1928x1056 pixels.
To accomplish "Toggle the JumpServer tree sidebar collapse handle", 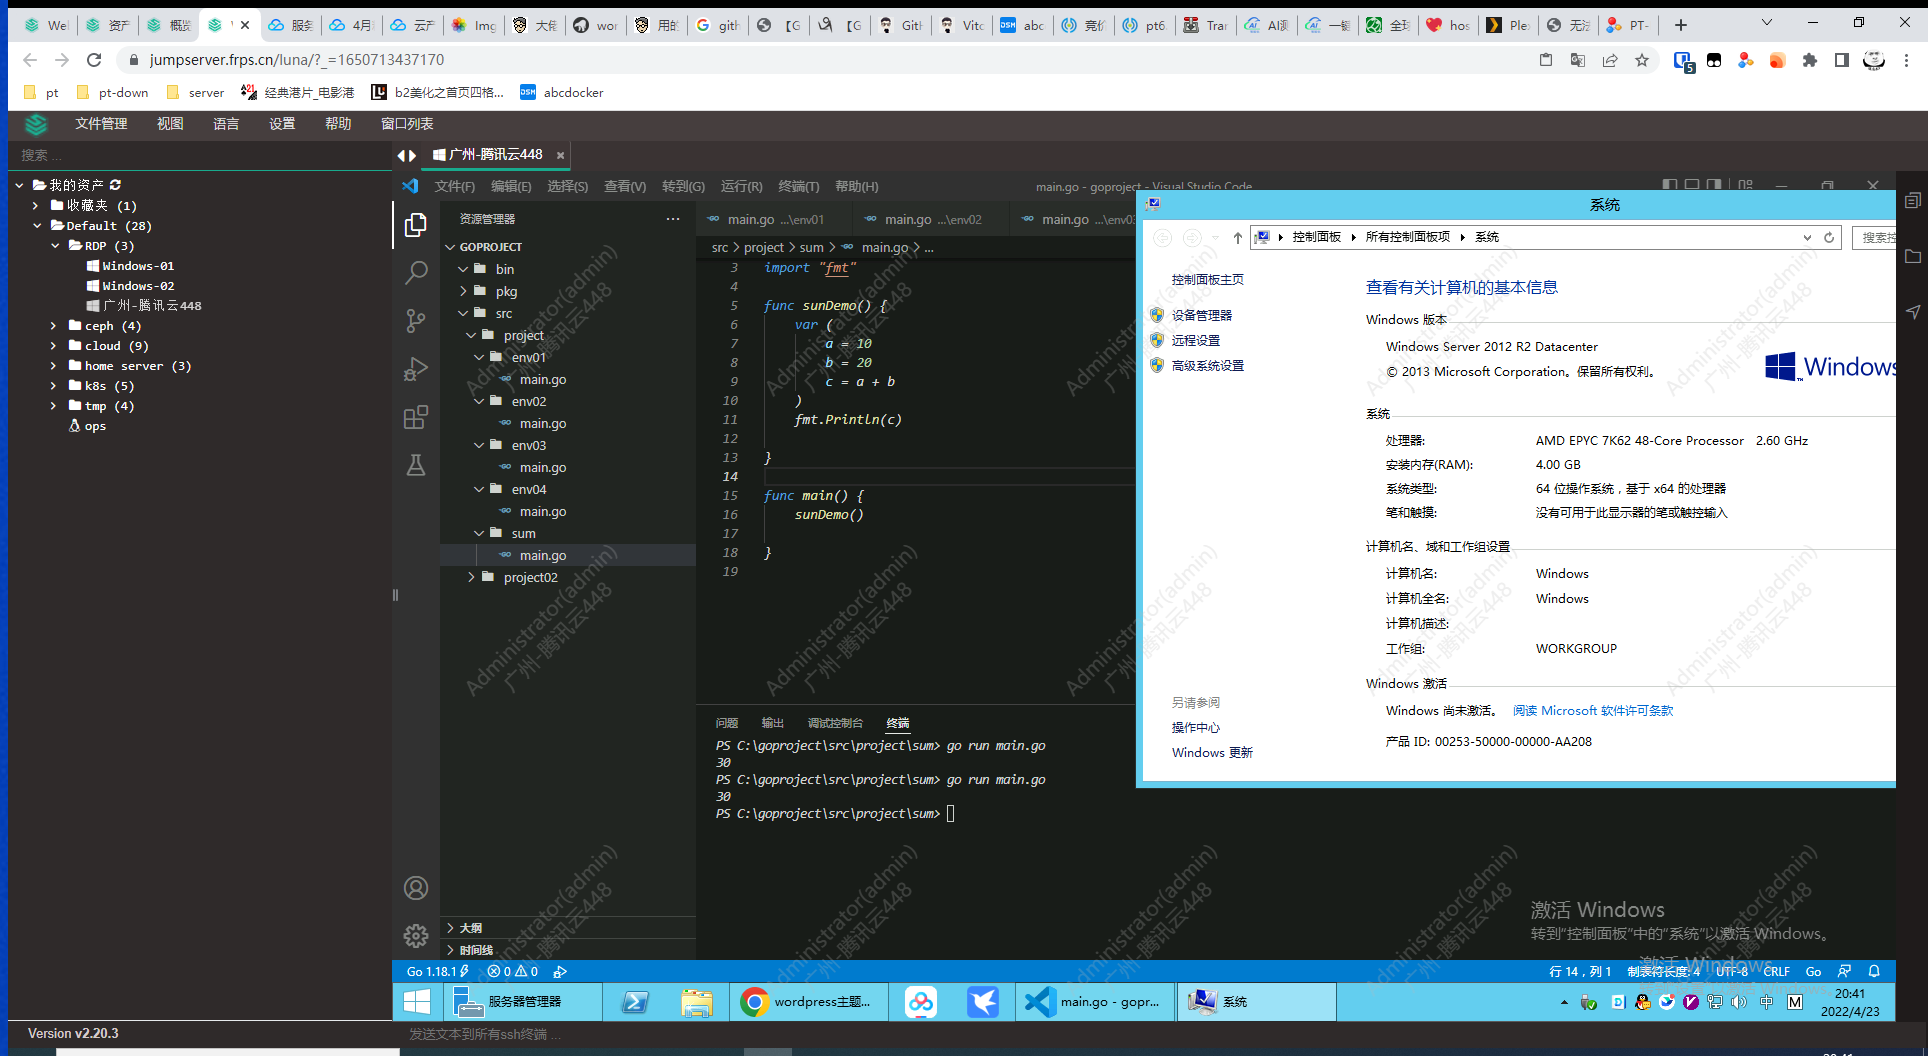I will pyautogui.click(x=395, y=595).
